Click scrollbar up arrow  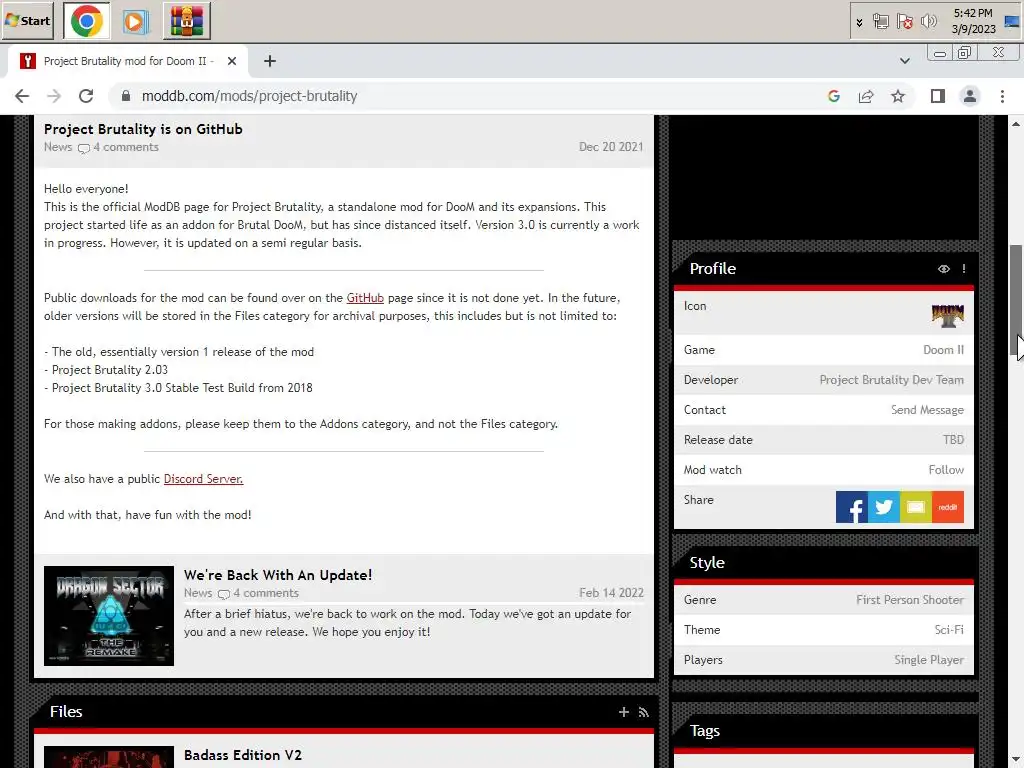tap(1016, 123)
